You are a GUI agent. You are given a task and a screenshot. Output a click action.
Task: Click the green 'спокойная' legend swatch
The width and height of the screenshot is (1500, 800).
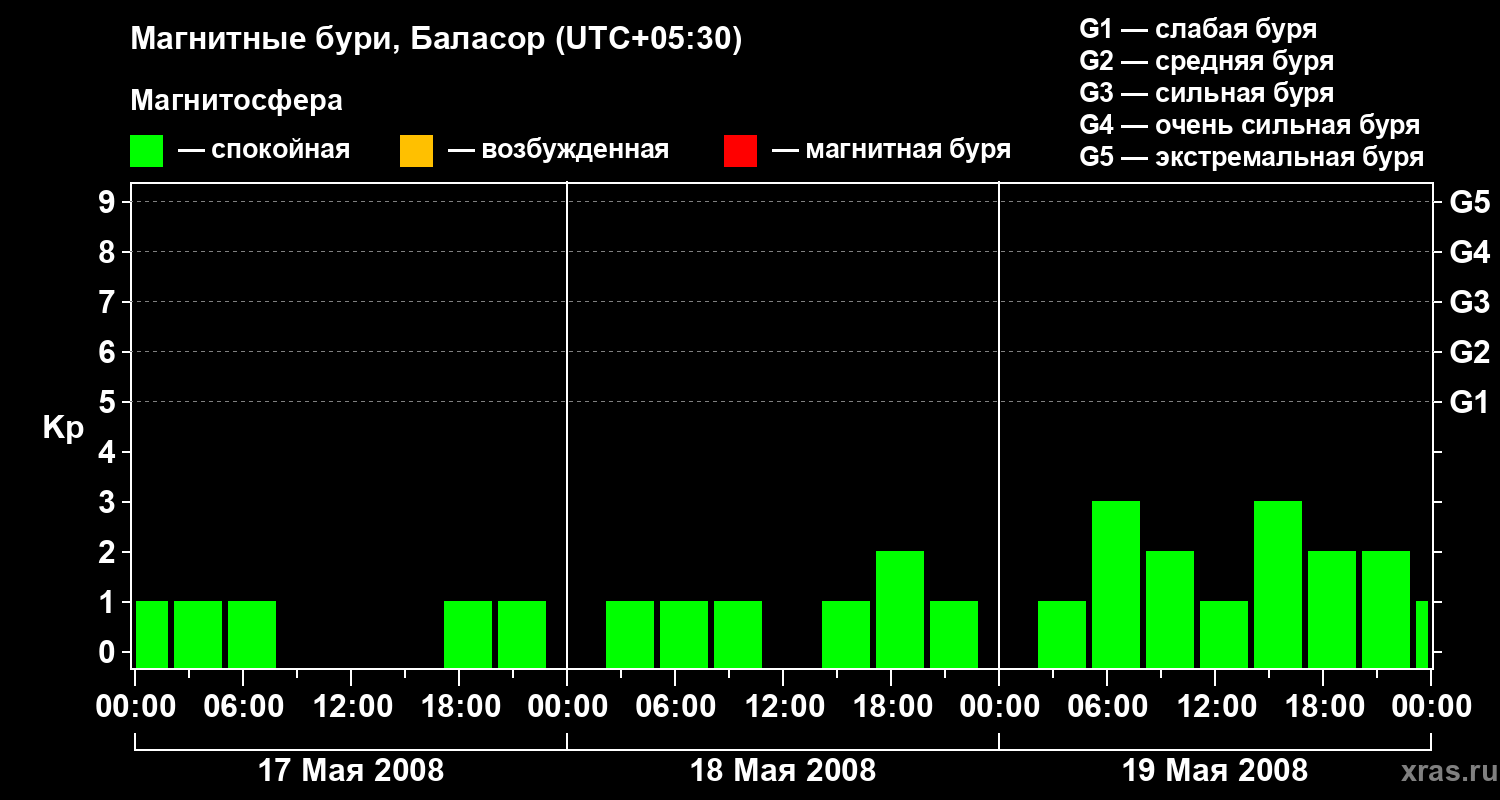146,151
